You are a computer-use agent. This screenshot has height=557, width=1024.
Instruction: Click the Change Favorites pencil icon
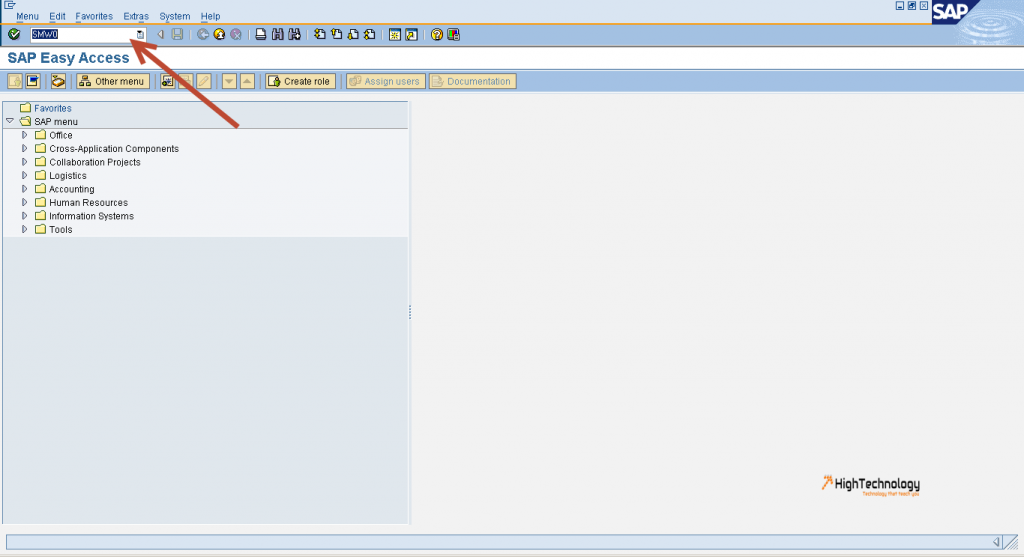click(x=204, y=81)
